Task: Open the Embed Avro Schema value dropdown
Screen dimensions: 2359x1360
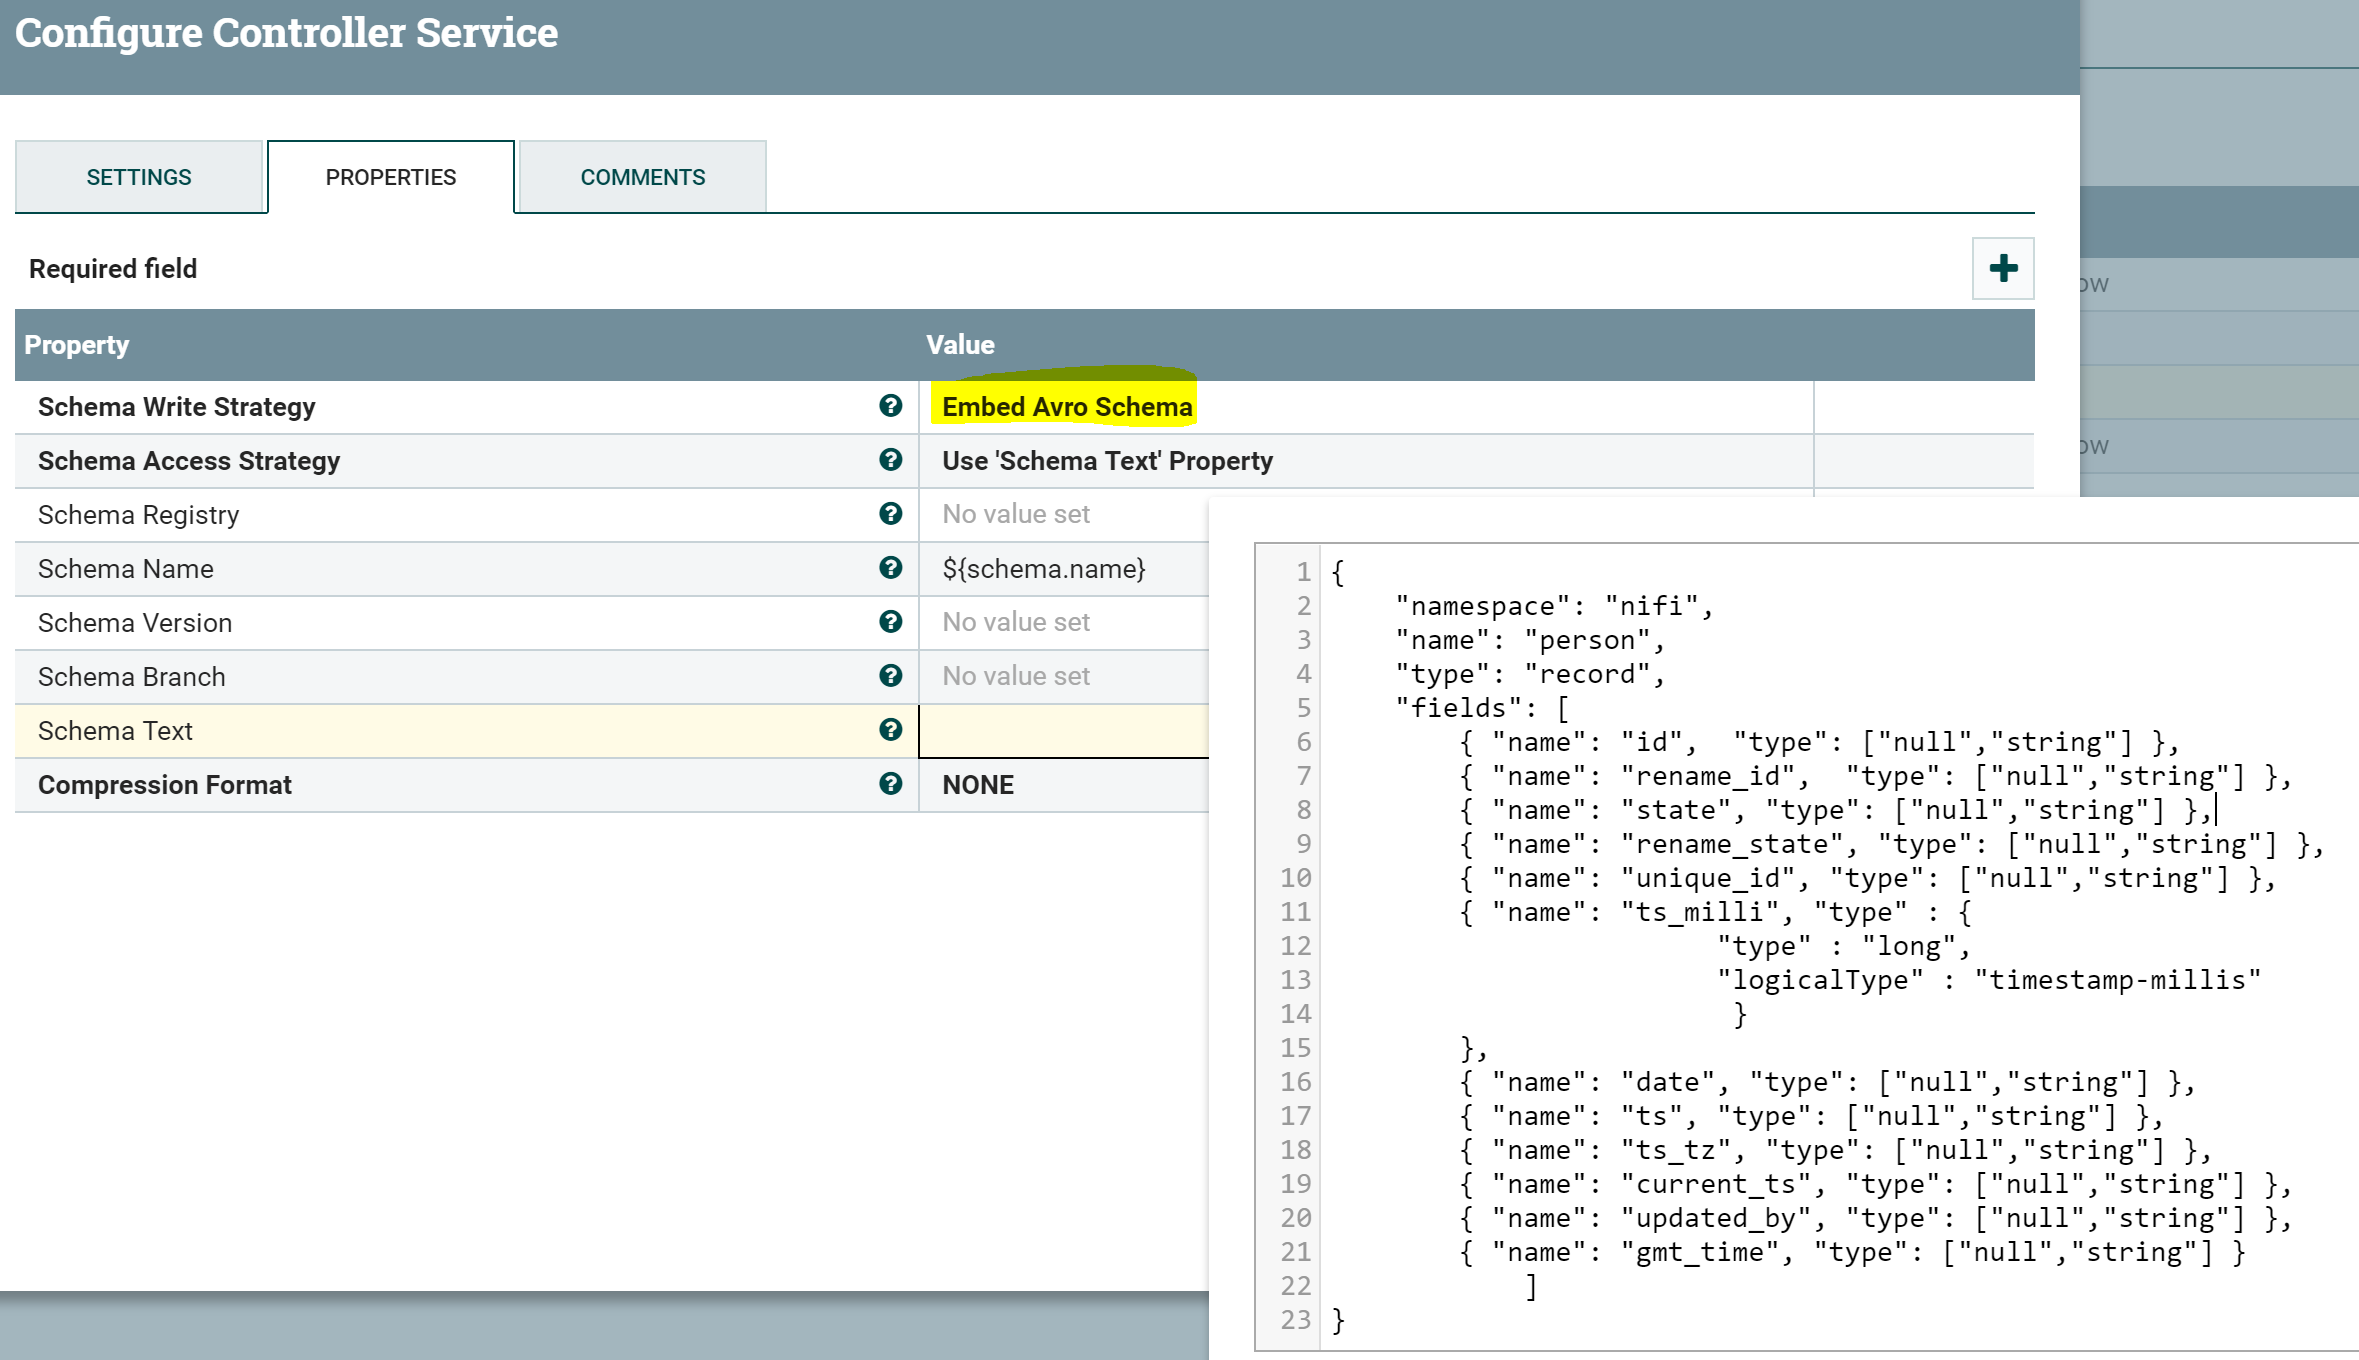Action: coord(1065,406)
